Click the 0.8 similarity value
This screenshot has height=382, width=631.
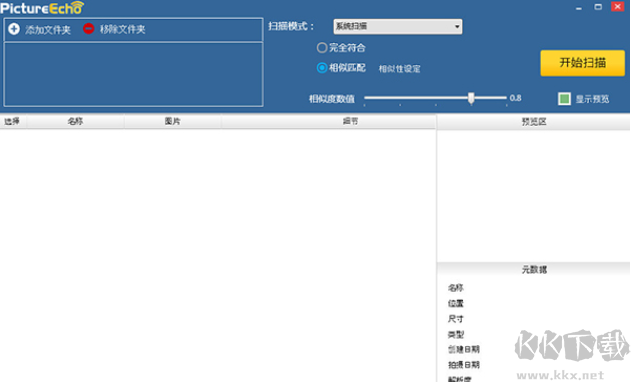[x=515, y=98]
